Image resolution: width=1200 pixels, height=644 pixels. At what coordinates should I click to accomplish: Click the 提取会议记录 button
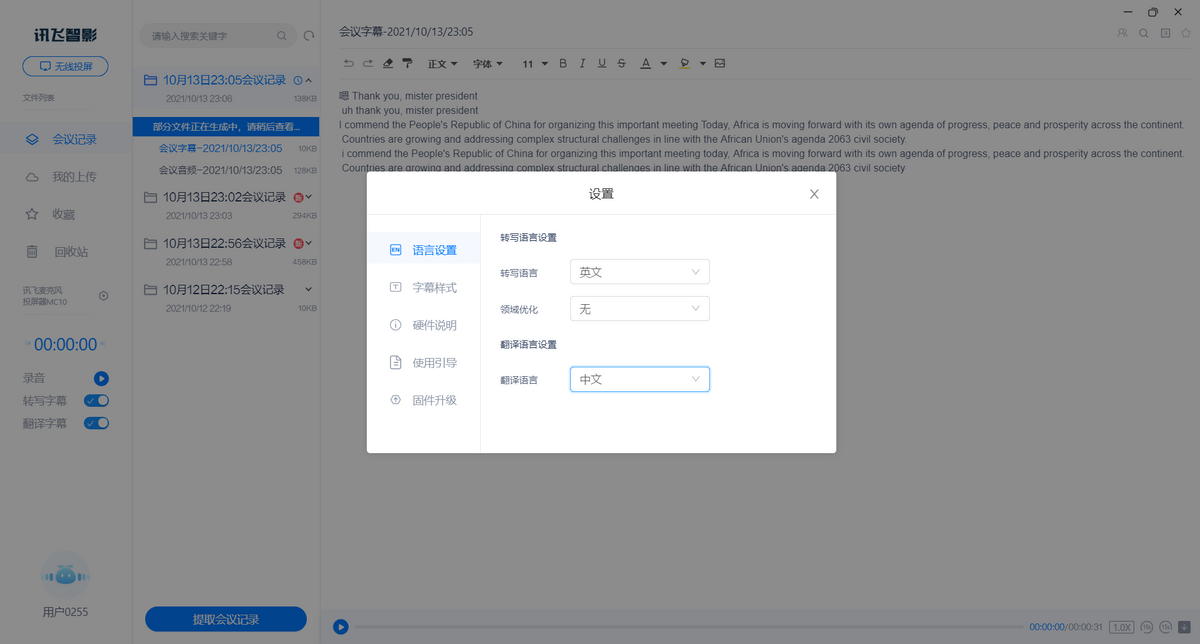click(x=225, y=620)
